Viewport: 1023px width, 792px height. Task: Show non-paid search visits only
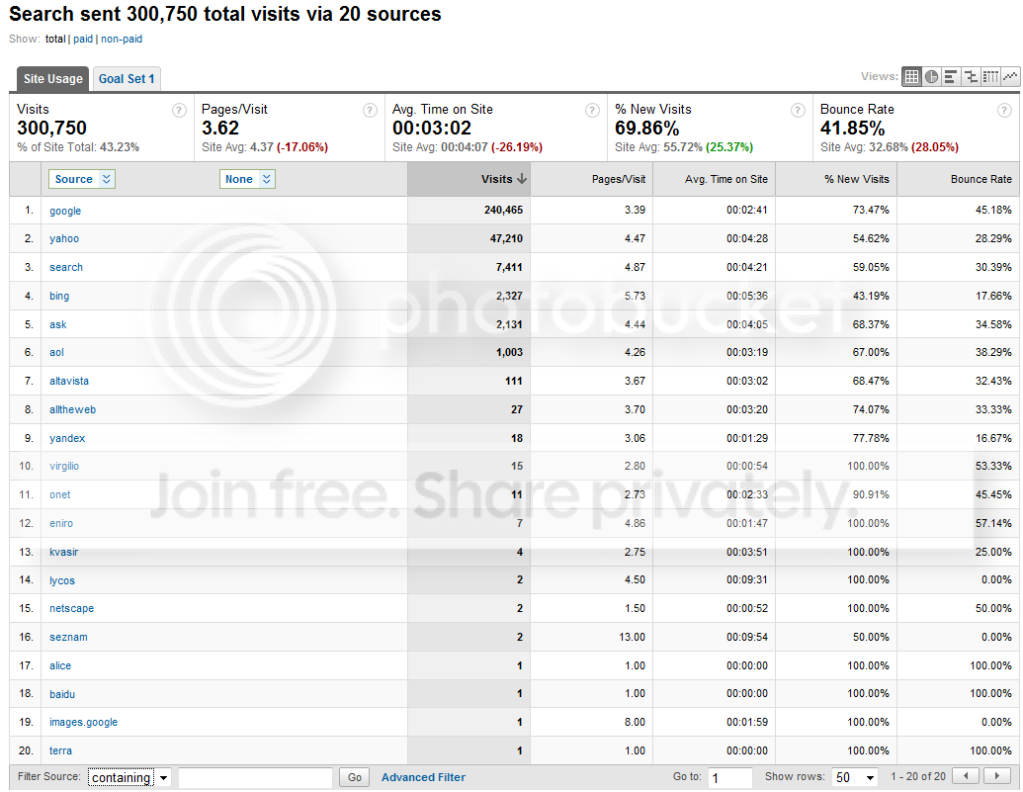coord(121,39)
